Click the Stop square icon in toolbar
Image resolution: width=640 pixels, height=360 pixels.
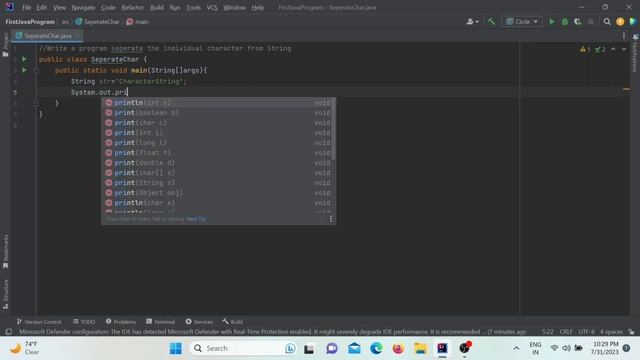pos(591,22)
